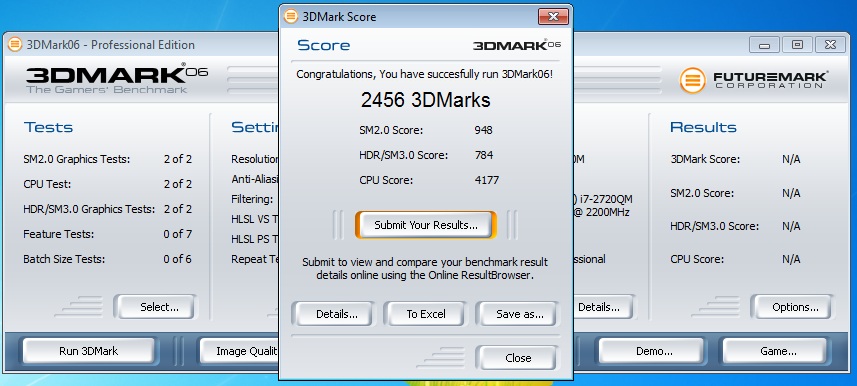The height and width of the screenshot is (386, 857).
Task: Maximize the 3DMark06 Professional Edition window
Action: [797, 45]
